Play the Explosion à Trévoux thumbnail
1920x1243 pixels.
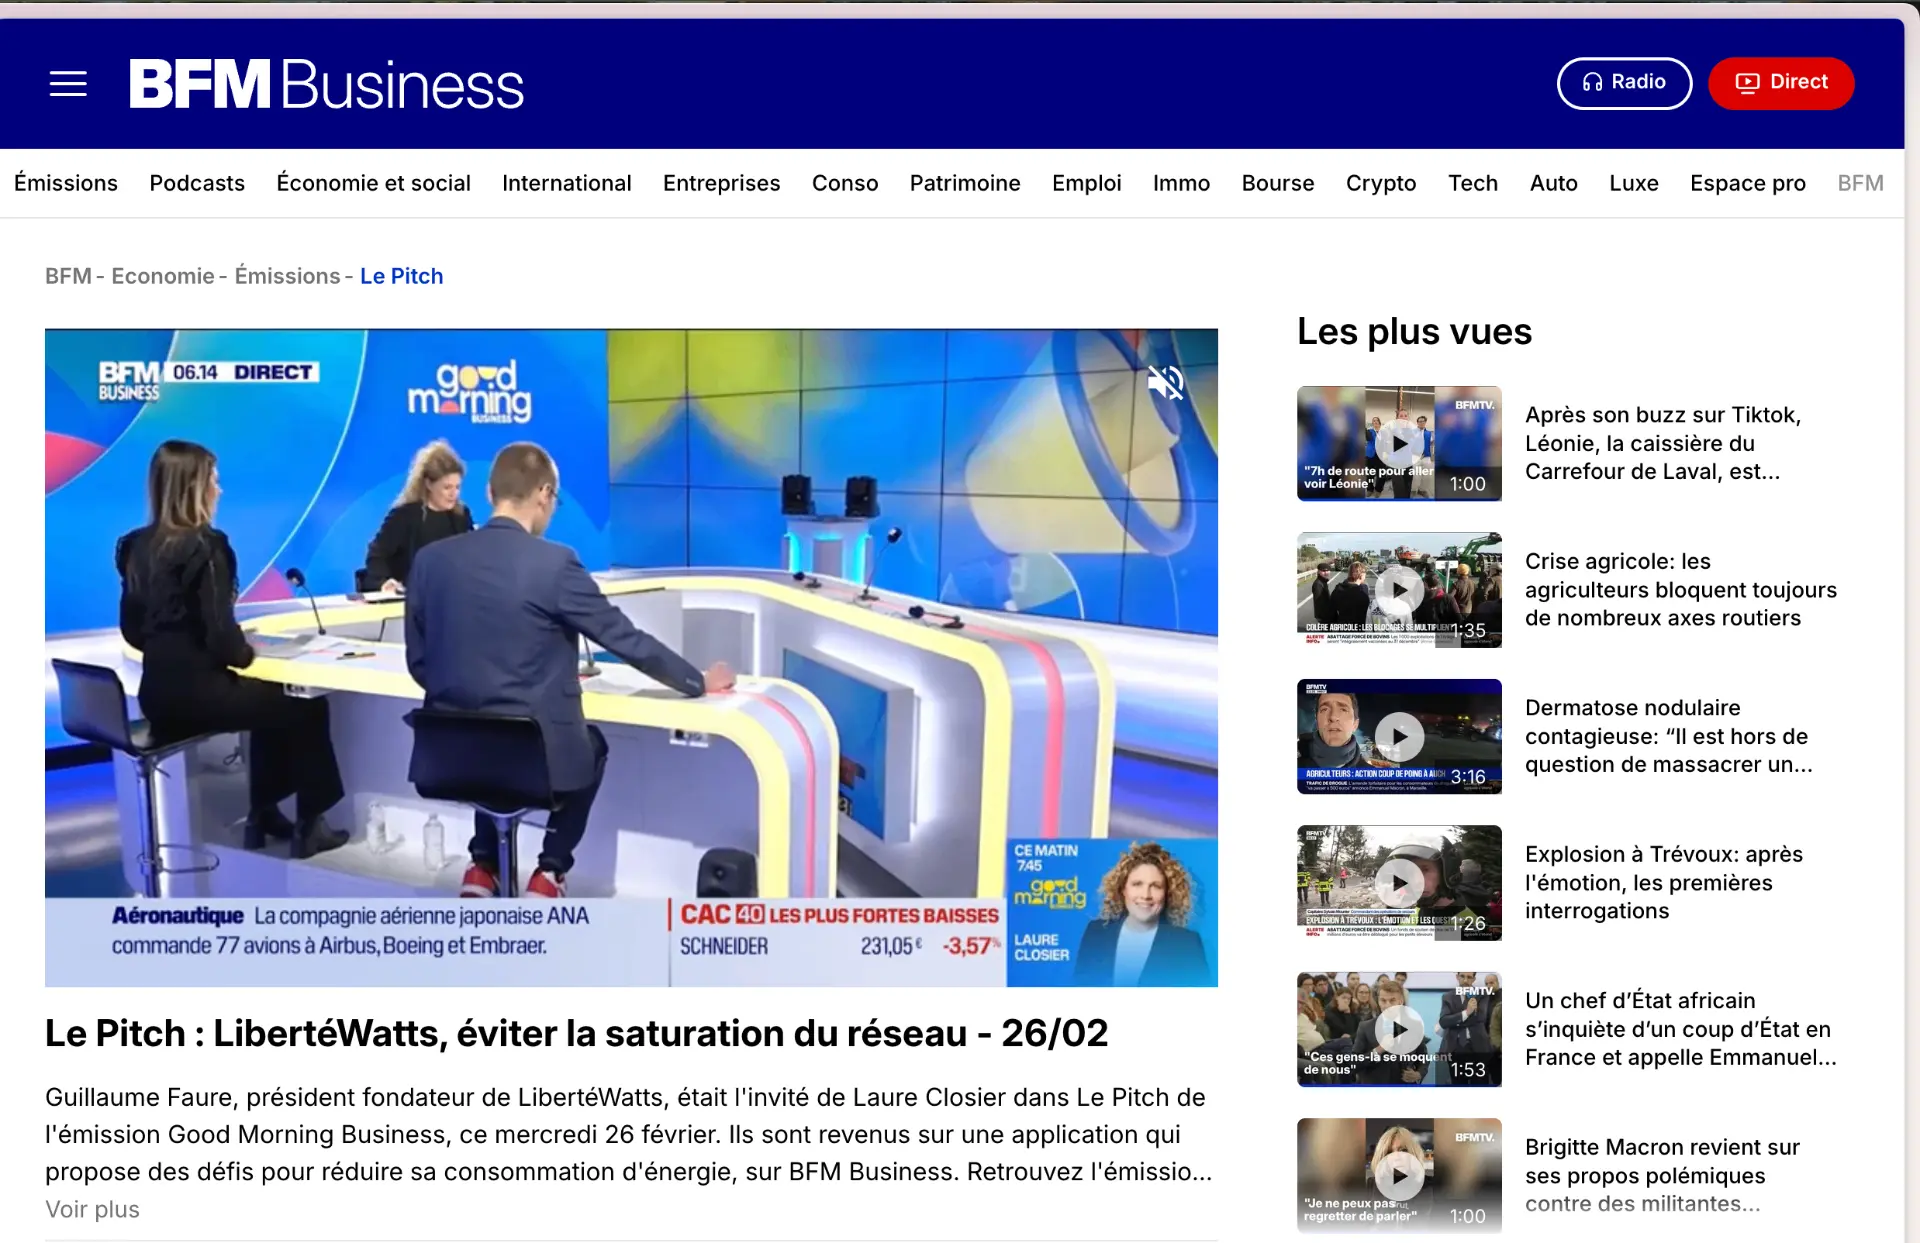click(x=1398, y=883)
